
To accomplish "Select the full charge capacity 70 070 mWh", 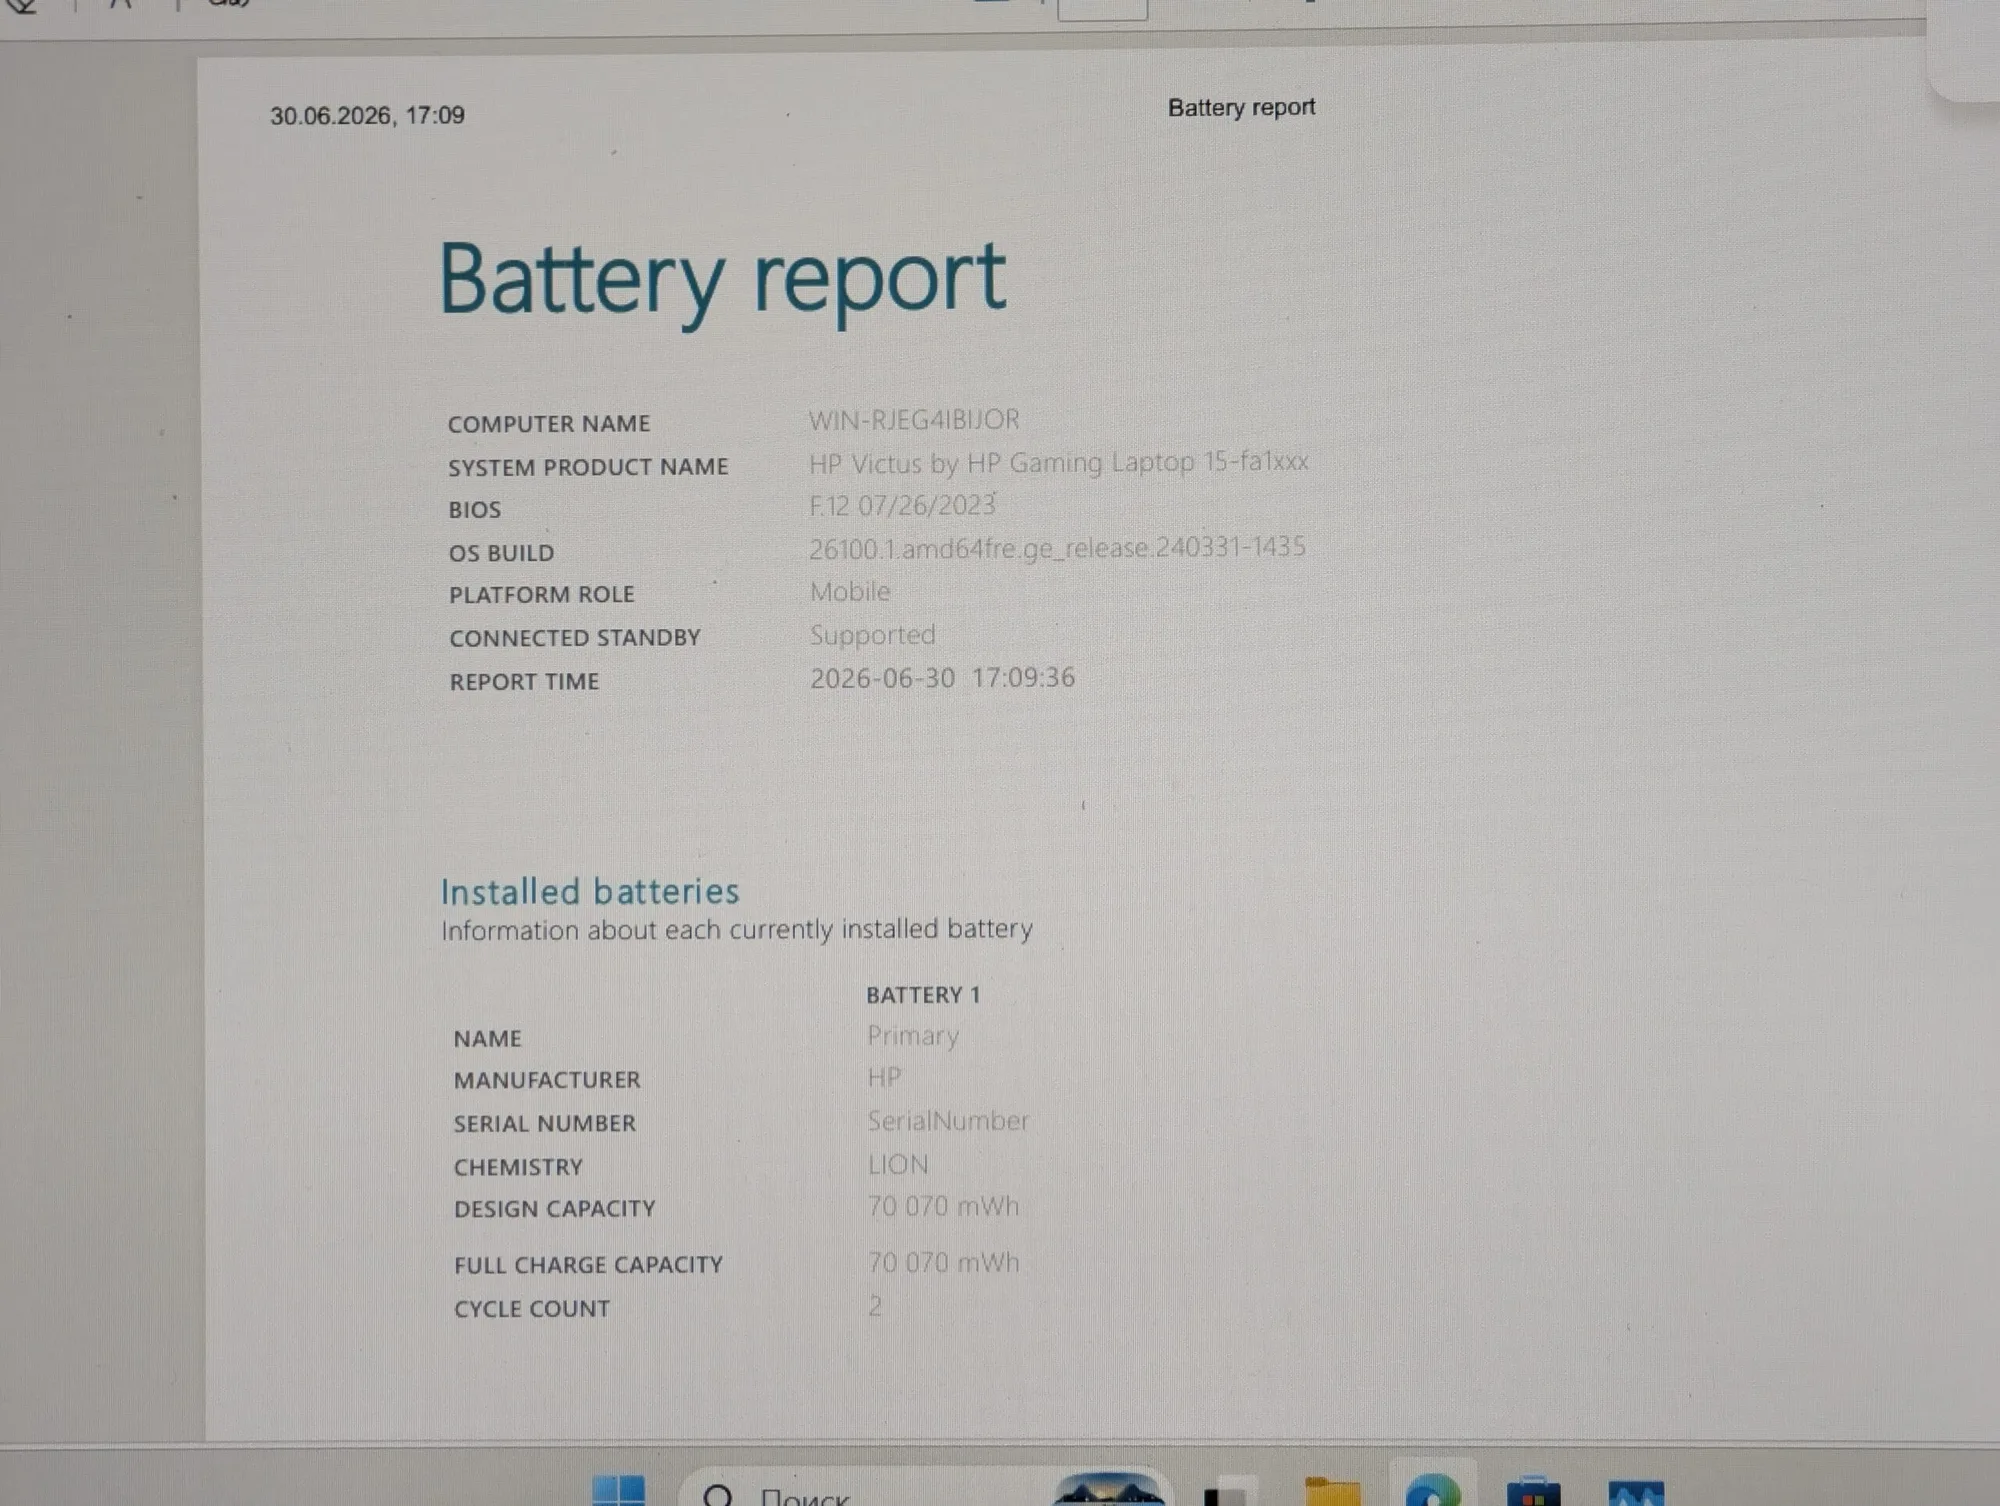I will click(943, 1262).
